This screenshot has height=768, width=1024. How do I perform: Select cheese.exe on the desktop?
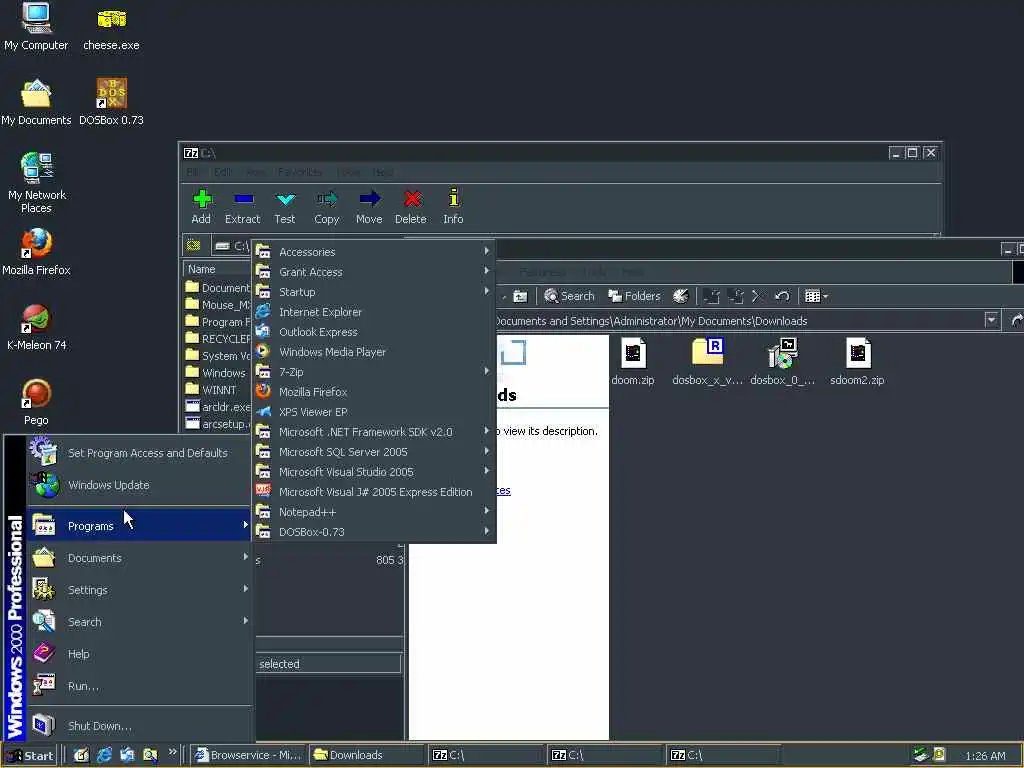(111, 29)
